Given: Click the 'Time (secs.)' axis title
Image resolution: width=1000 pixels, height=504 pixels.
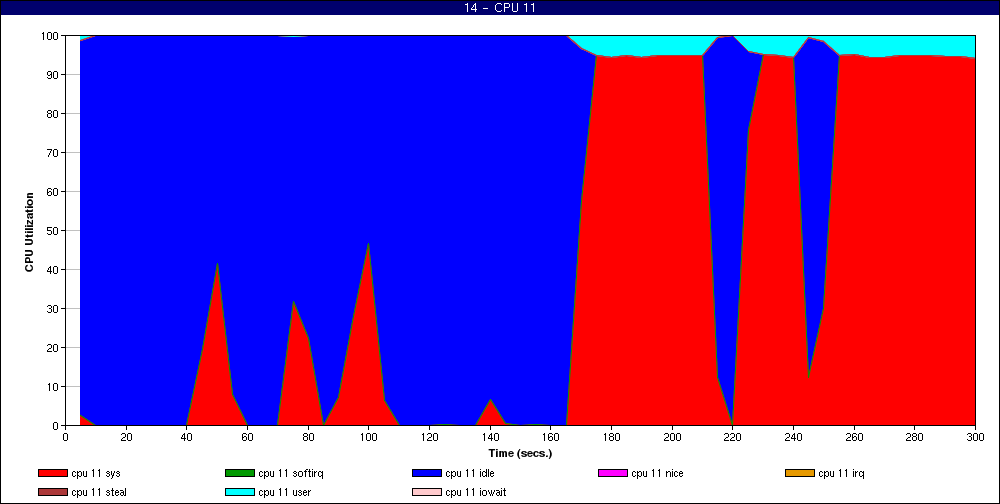Looking at the screenshot, I should point(520,454).
